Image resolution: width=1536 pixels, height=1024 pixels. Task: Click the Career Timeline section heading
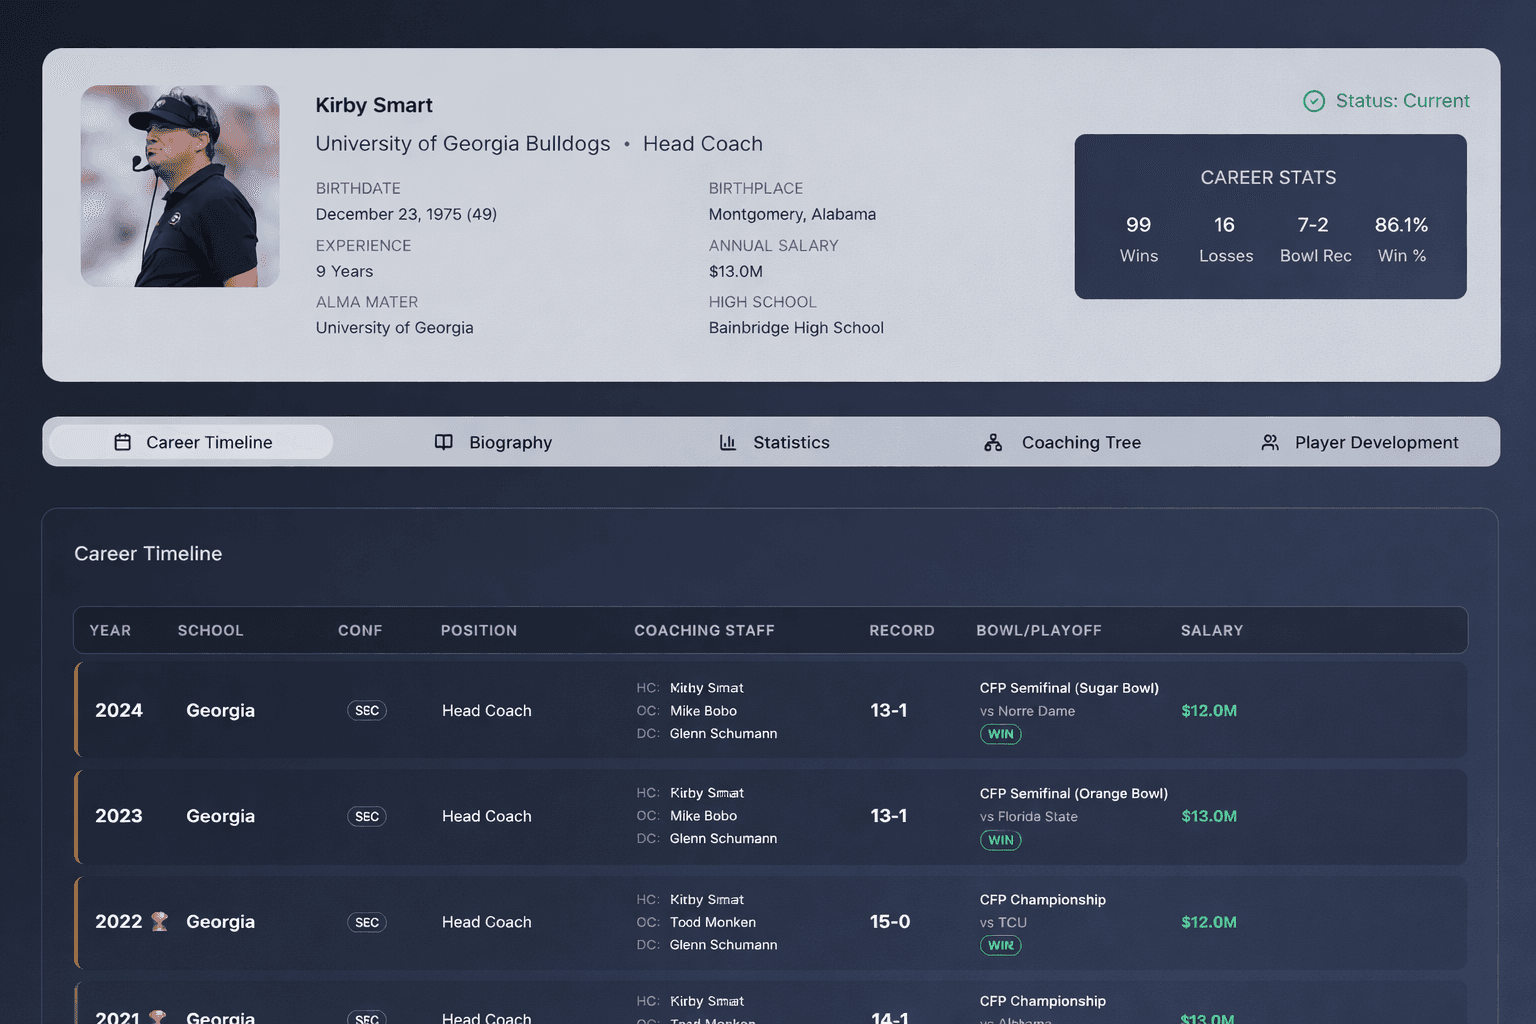point(148,554)
